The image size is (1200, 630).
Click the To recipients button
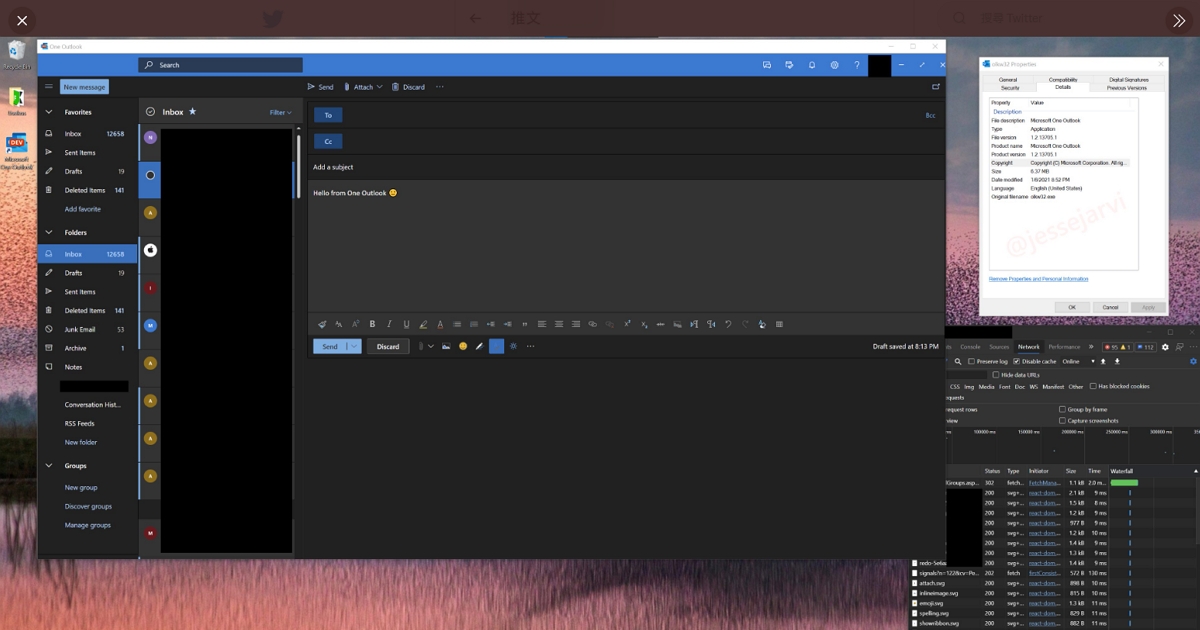coord(328,115)
